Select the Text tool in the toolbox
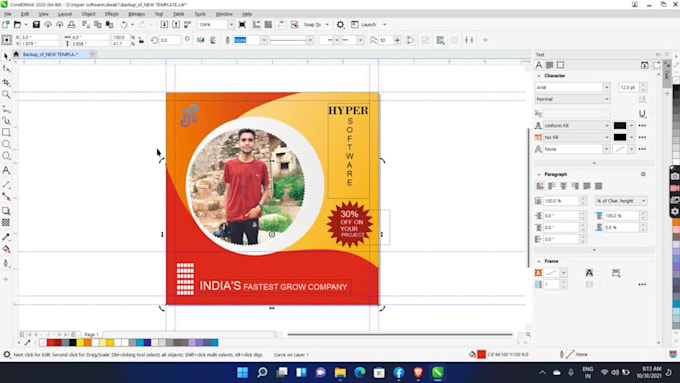This screenshot has height=383, width=680. click(6, 170)
